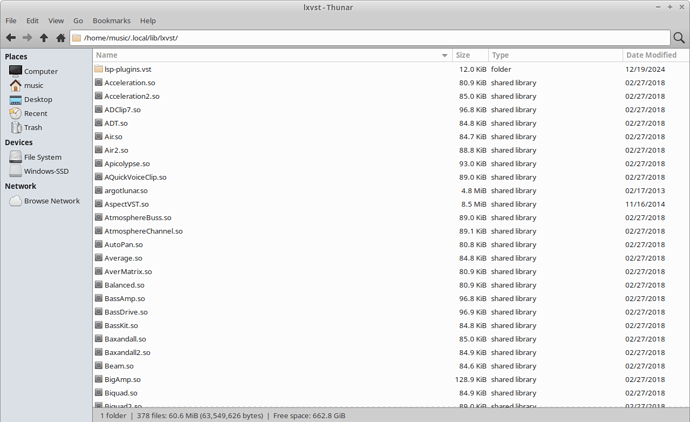This screenshot has width=690, height=422.
Task: Click the path location bar field
Action: [370, 38]
